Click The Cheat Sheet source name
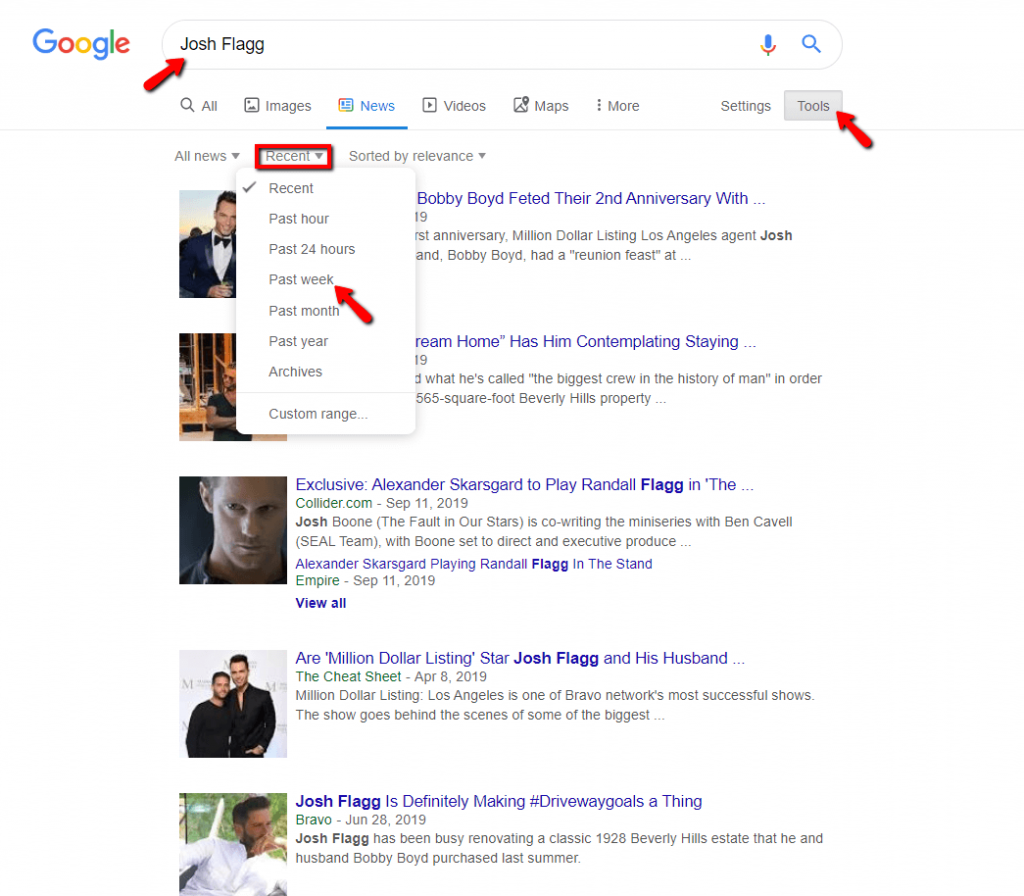Screen dimensions: 1024x896 point(348,677)
